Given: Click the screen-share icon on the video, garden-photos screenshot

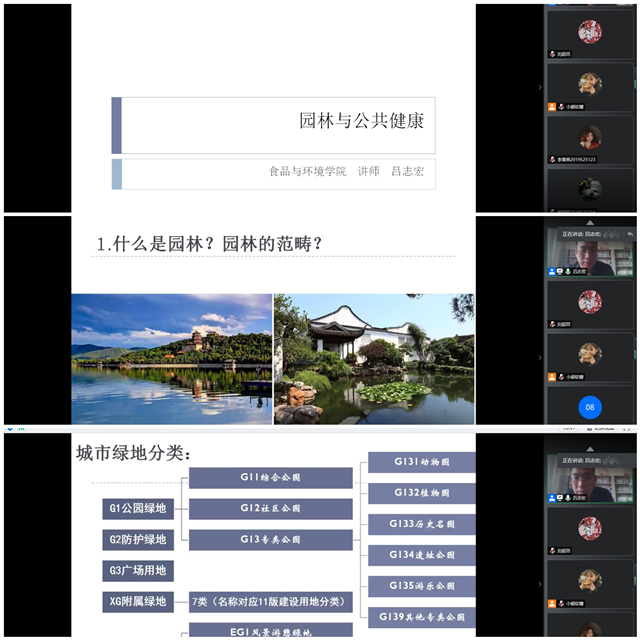Looking at the screenshot, I should pyautogui.click(x=560, y=271).
